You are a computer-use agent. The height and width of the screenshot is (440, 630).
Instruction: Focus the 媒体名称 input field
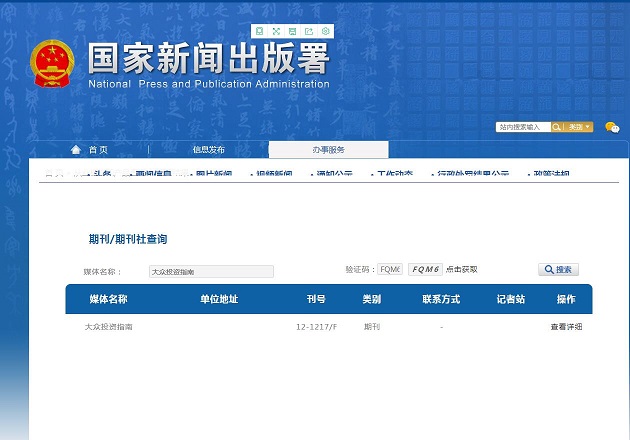210,271
